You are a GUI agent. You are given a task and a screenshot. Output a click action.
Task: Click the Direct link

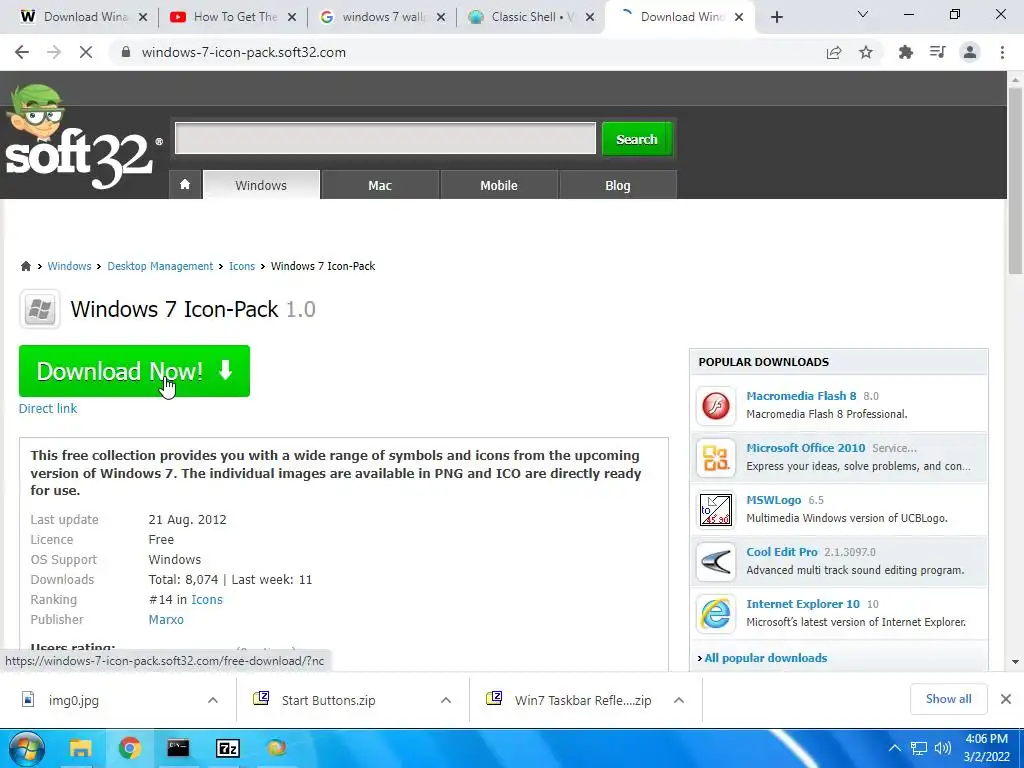pos(48,409)
